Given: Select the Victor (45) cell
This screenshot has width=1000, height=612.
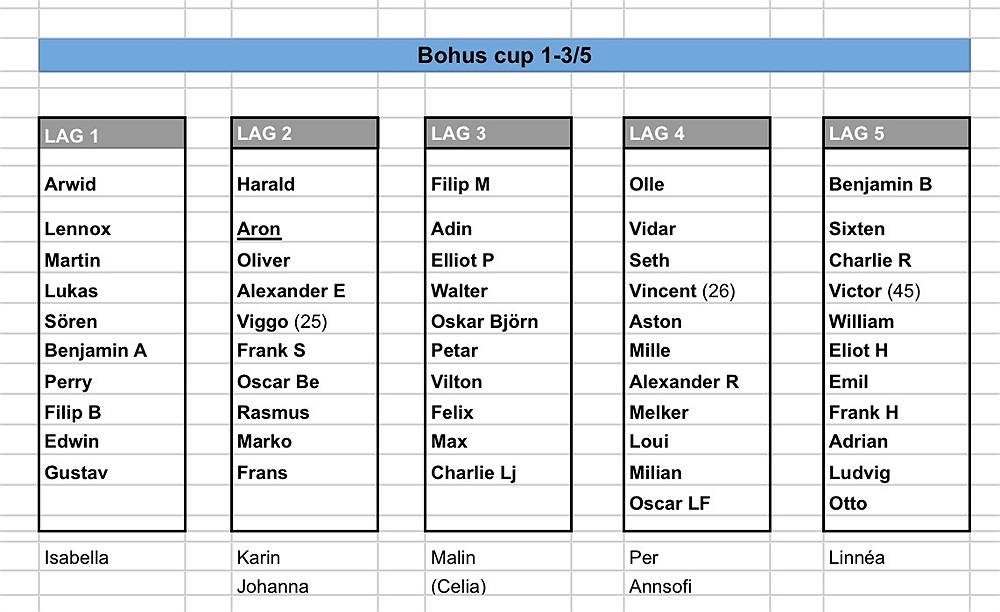Looking at the screenshot, I should click(x=874, y=291).
